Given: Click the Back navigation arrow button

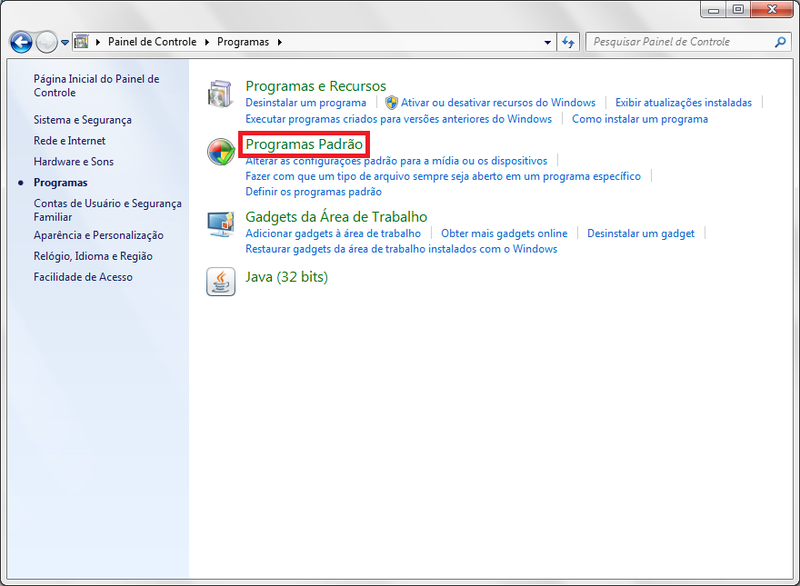Looking at the screenshot, I should coord(21,42).
